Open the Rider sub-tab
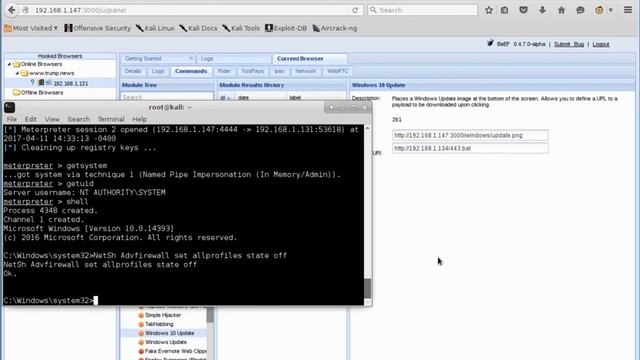This screenshot has width=640, height=360. (224, 71)
